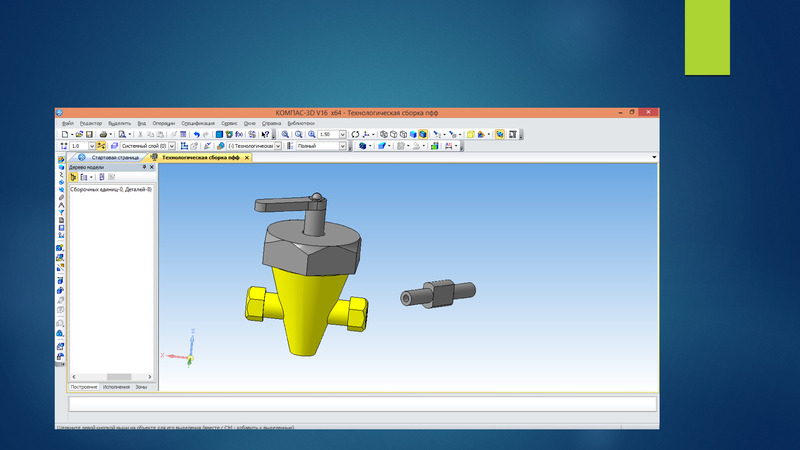This screenshot has height=450, width=800.
Task: Click the highlighted section view icon
Action: point(499,134)
